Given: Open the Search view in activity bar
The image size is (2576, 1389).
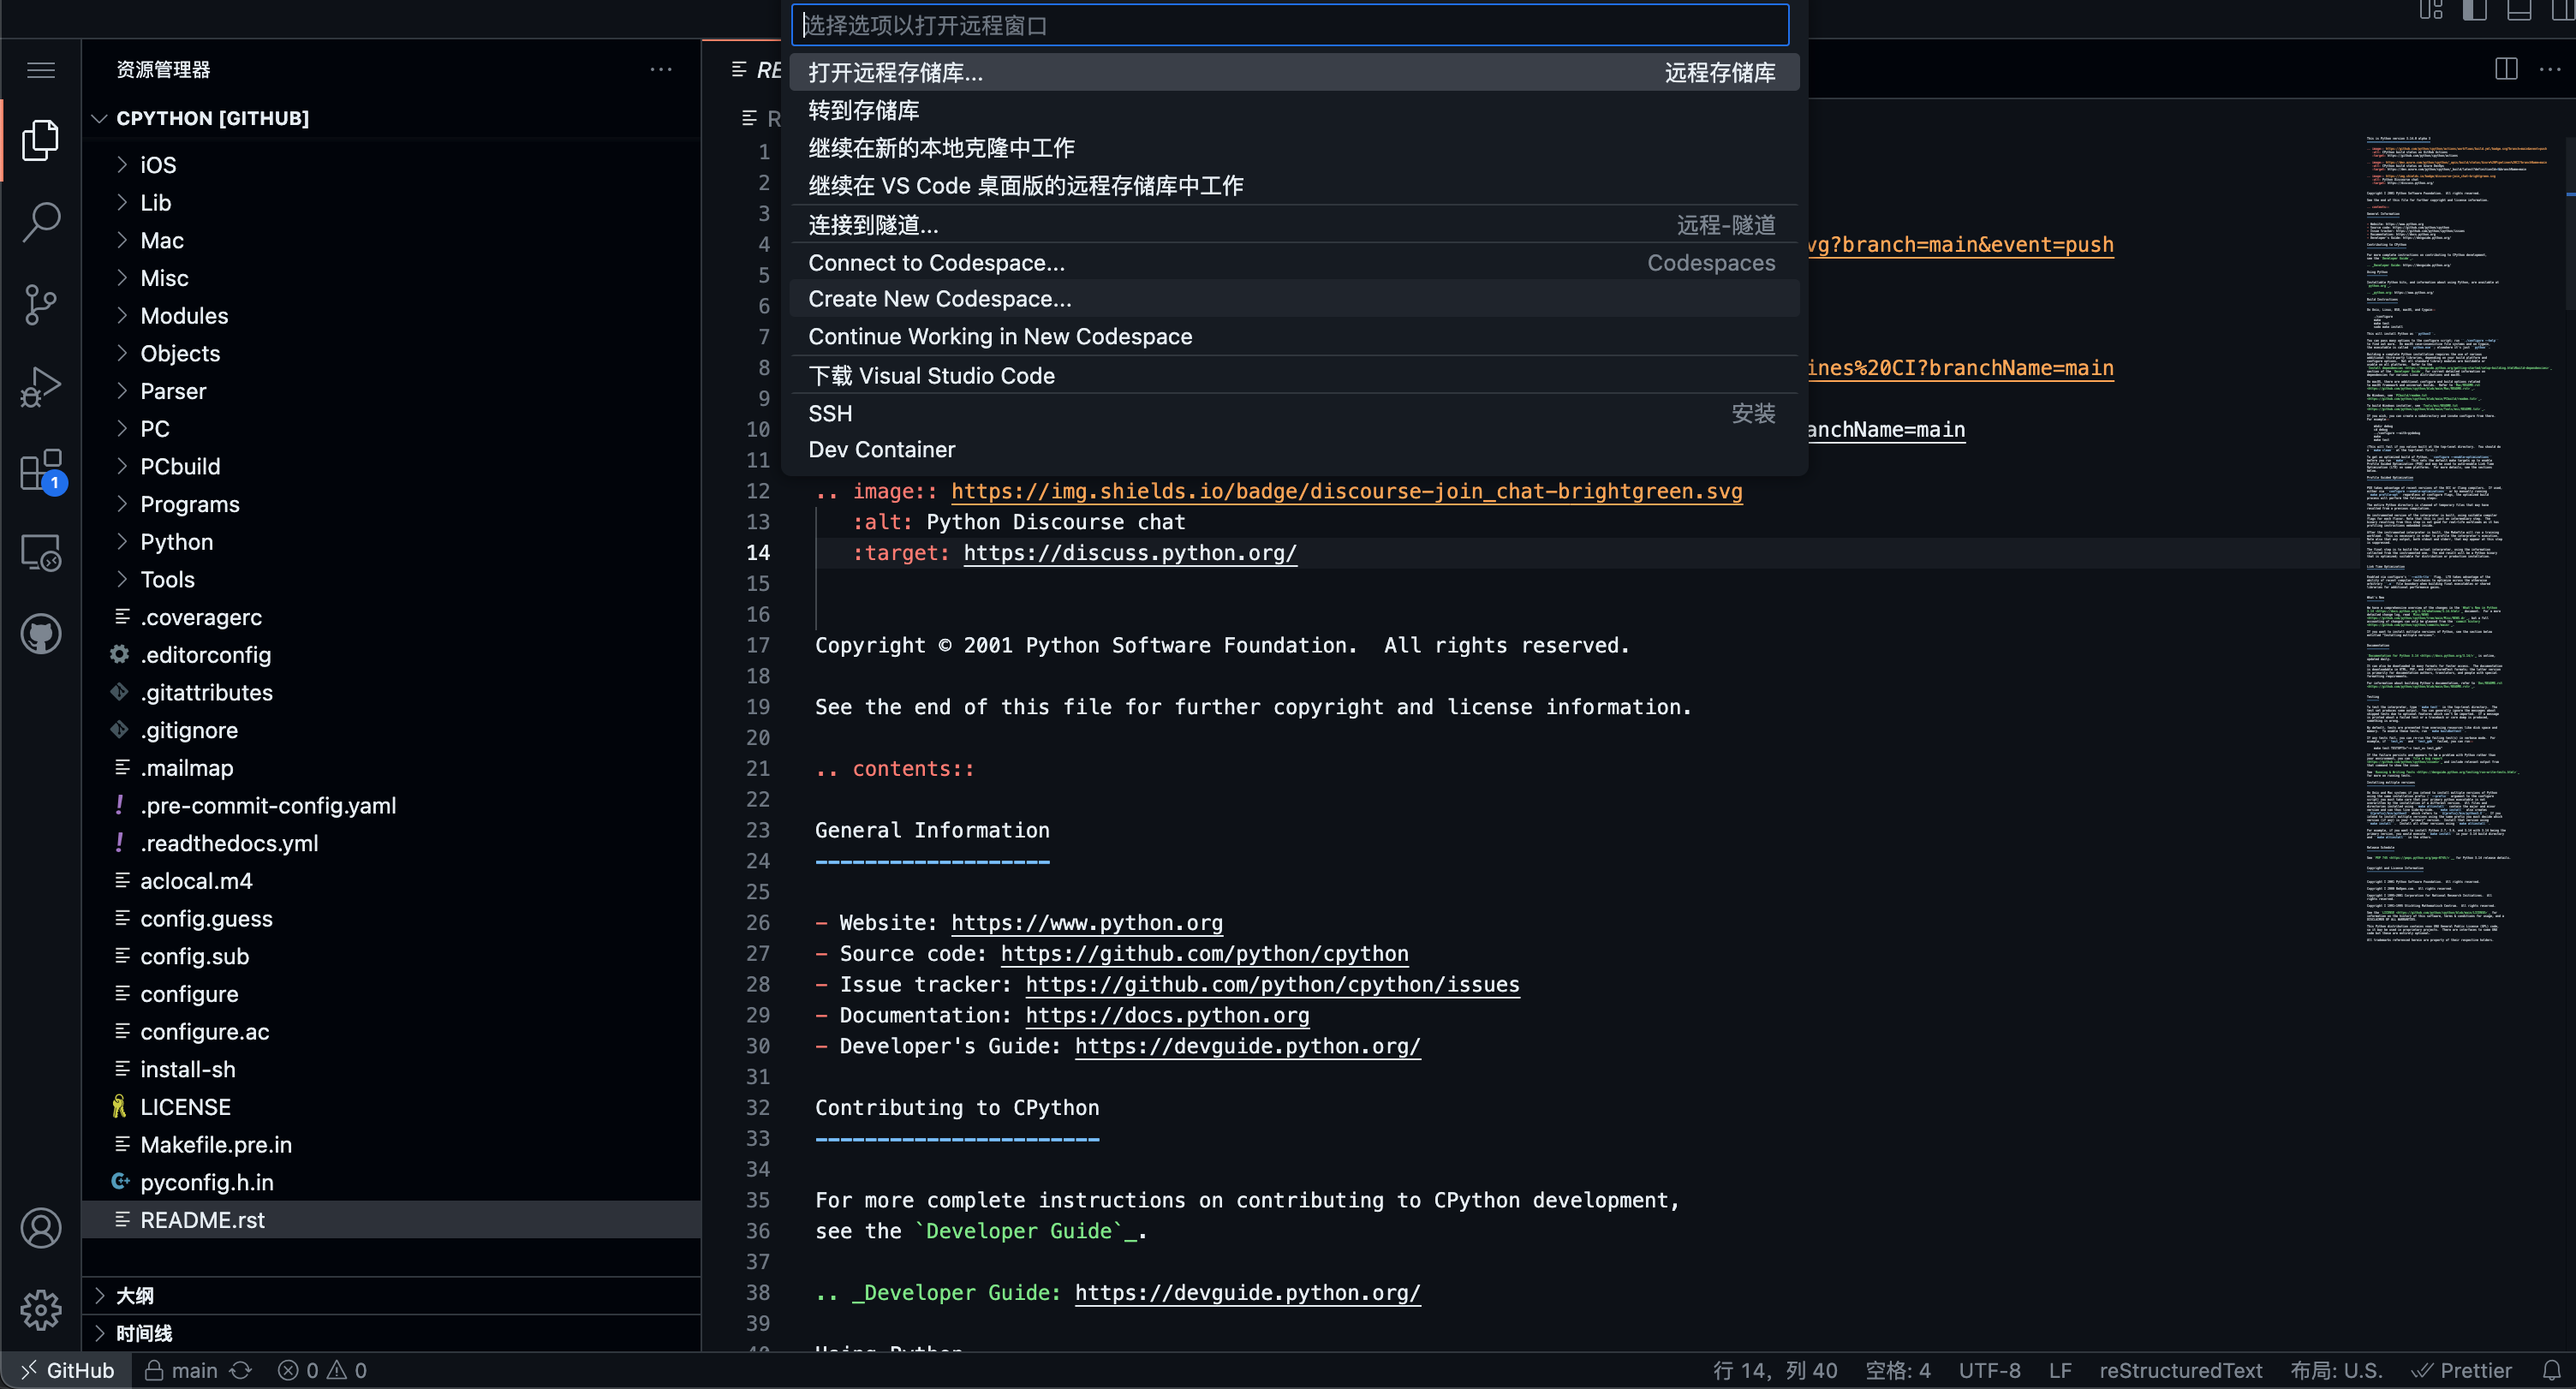Looking at the screenshot, I should [41, 222].
